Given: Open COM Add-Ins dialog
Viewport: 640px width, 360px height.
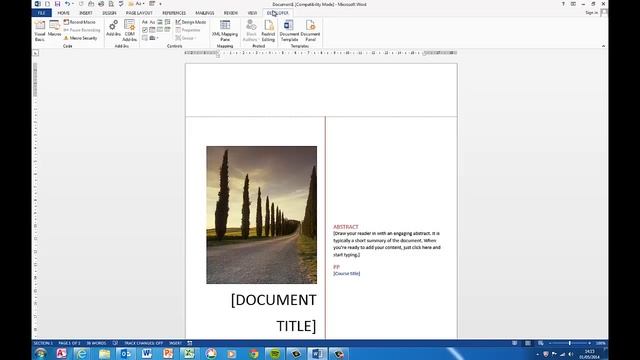Looking at the screenshot, I should tap(130, 31).
